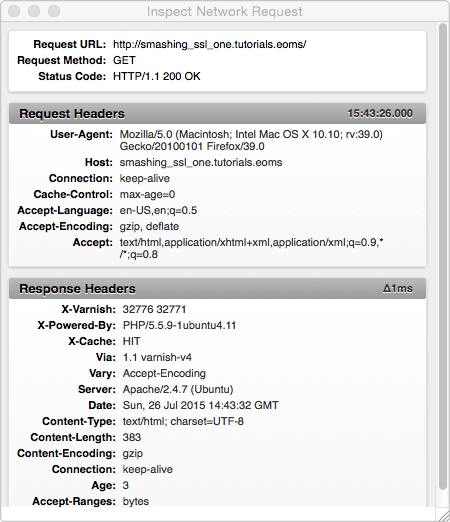
Task: Click the GET request method value
Action: pyautogui.click(x=124, y=60)
